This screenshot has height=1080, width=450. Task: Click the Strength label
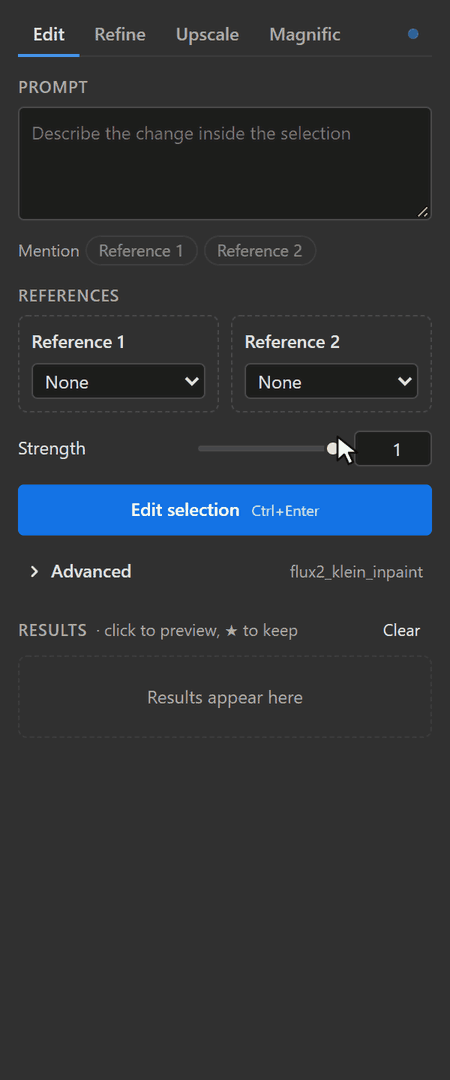52,448
